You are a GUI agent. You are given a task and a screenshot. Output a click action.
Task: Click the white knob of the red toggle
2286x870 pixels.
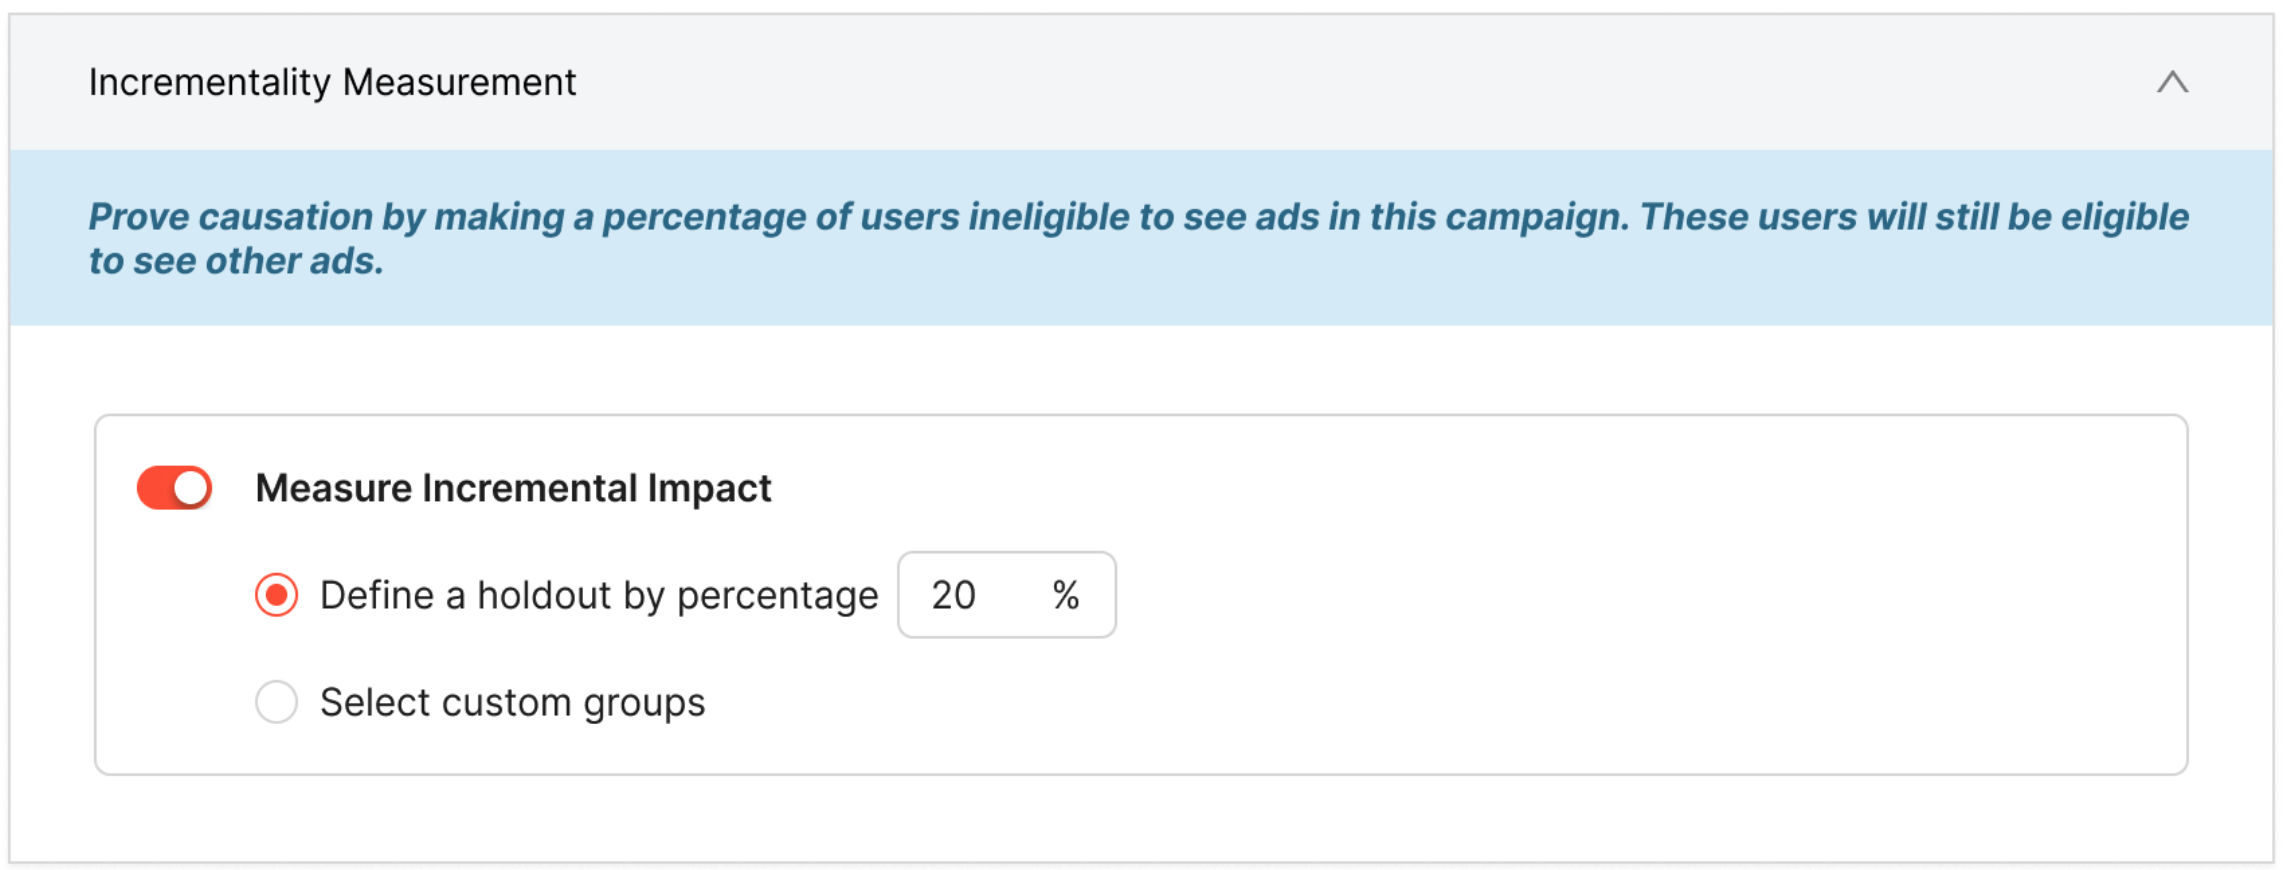click(191, 488)
